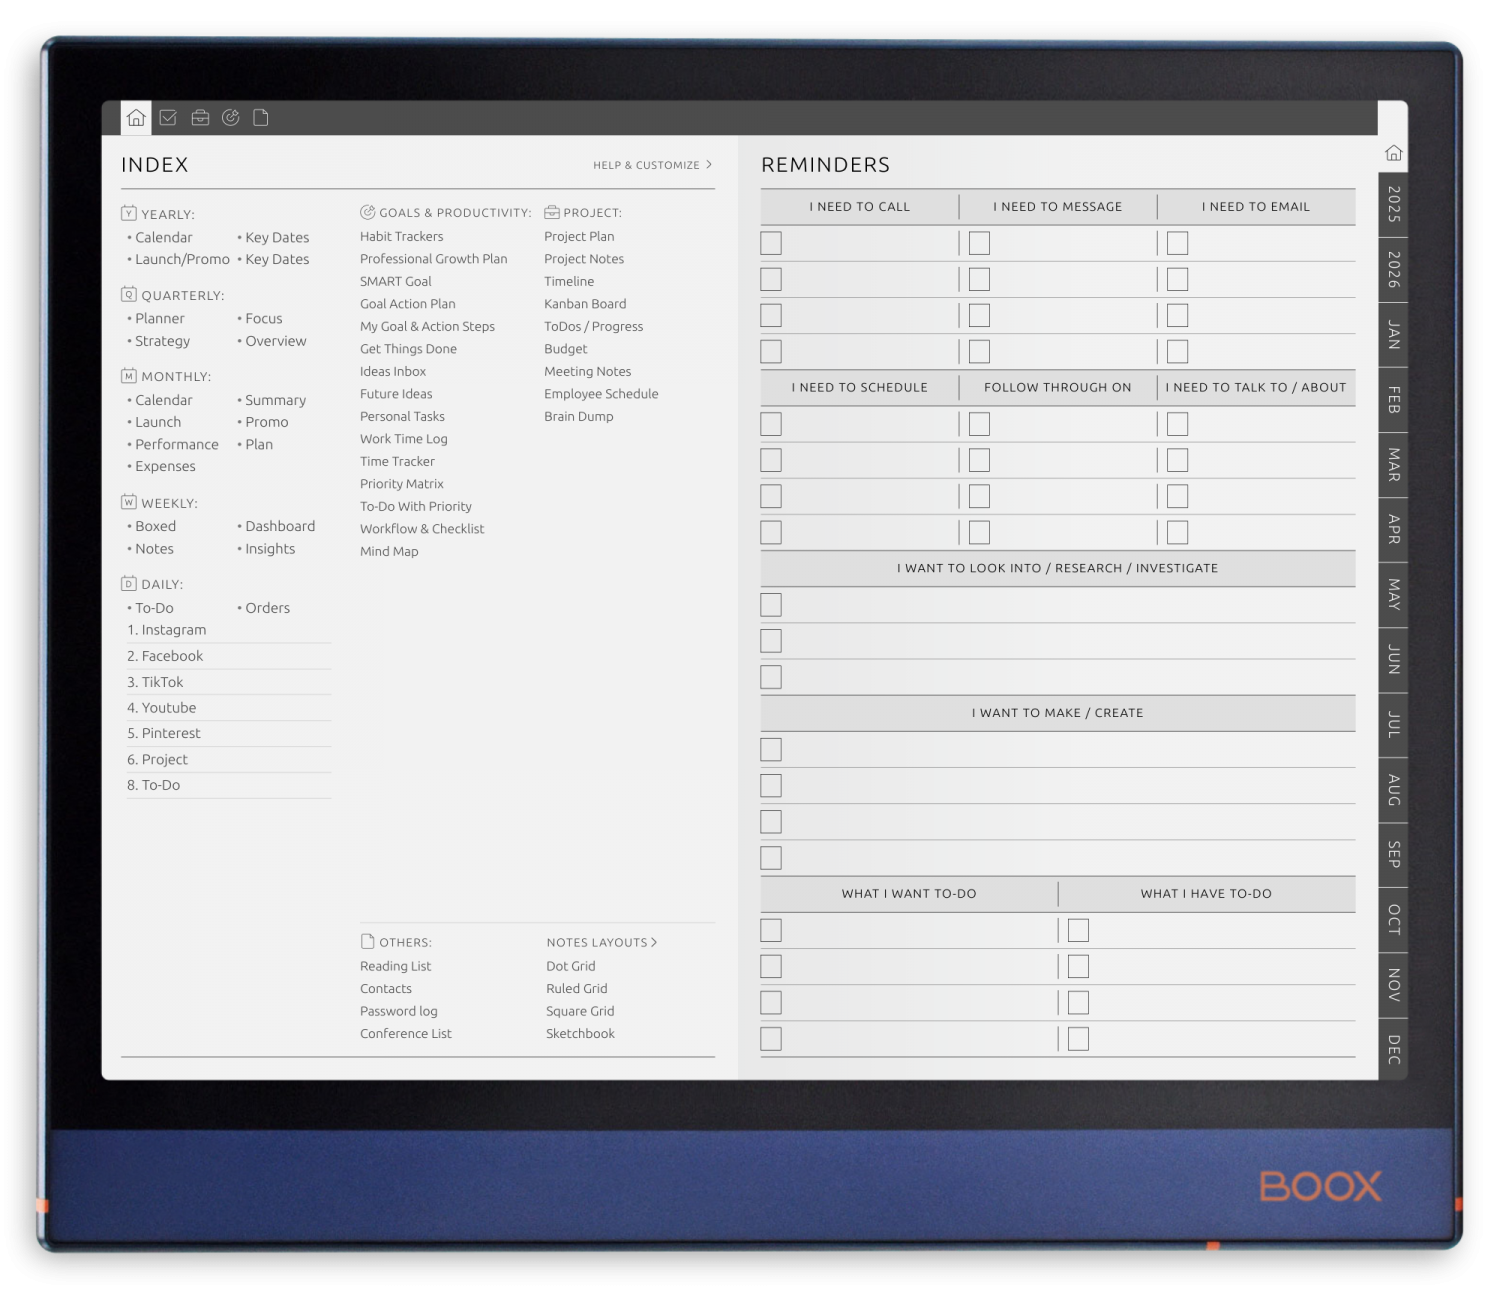The width and height of the screenshot is (1500, 1290).
Task: Open SMART Goal page
Action: pos(395,281)
